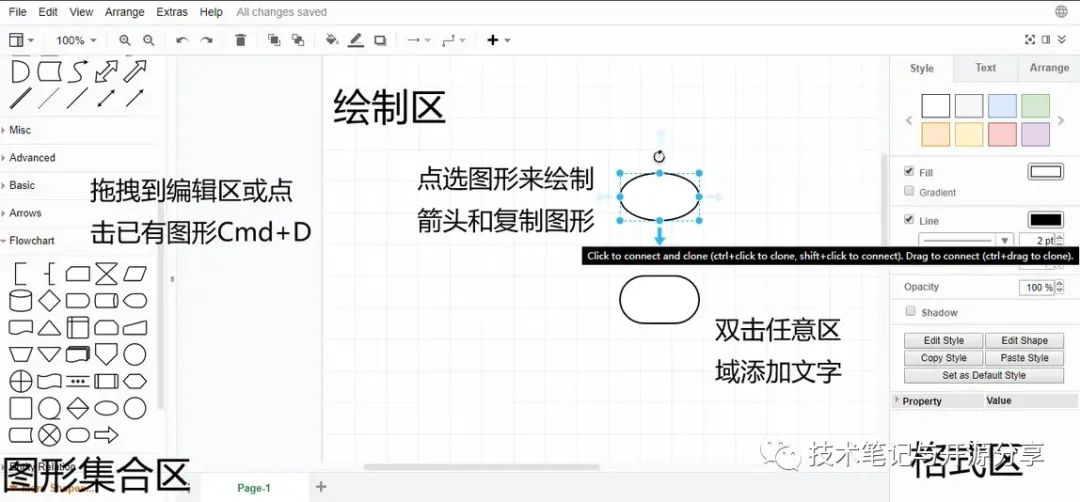Toggle fullscreen icon in top right

[1030, 40]
